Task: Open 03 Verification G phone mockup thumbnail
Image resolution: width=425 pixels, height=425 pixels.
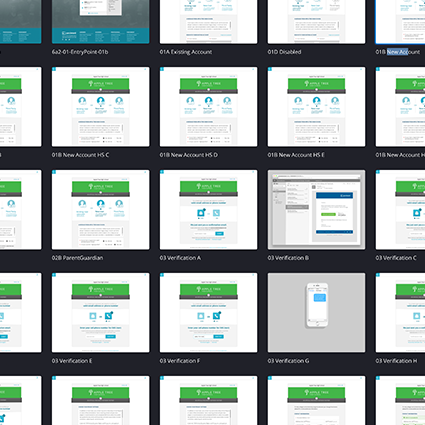Action: coord(316,313)
